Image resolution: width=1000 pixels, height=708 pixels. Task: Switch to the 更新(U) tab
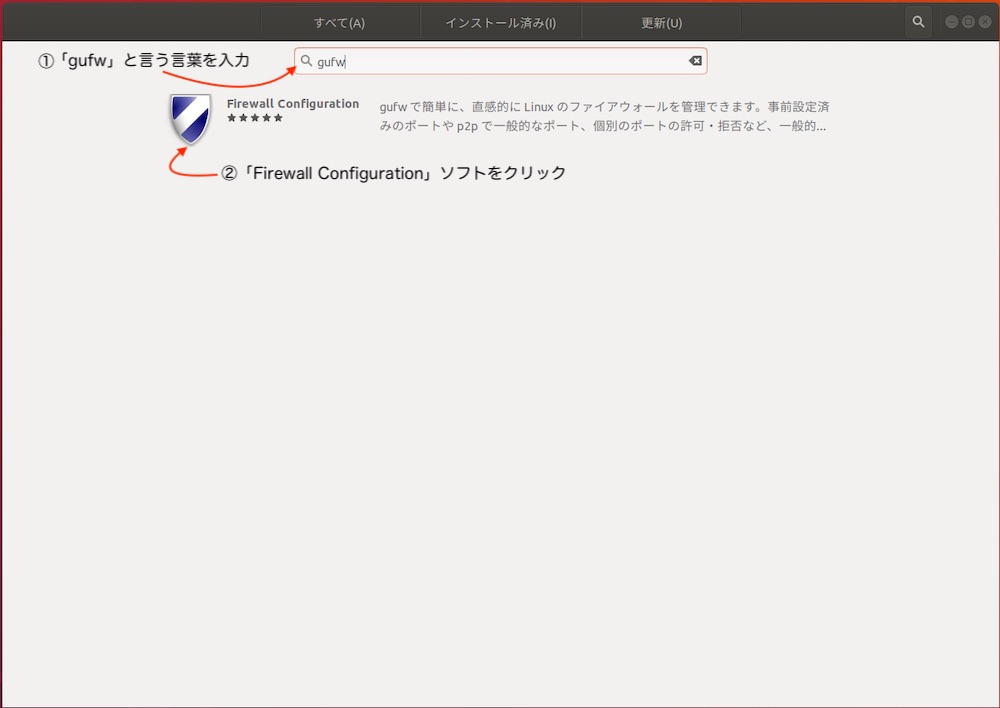[x=661, y=23]
